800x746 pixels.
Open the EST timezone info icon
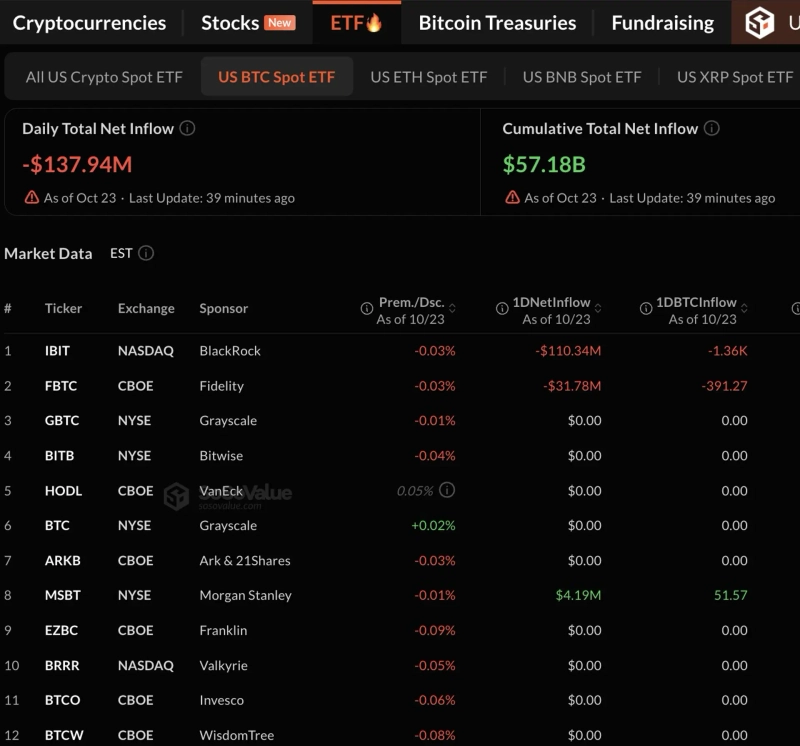tap(146, 253)
